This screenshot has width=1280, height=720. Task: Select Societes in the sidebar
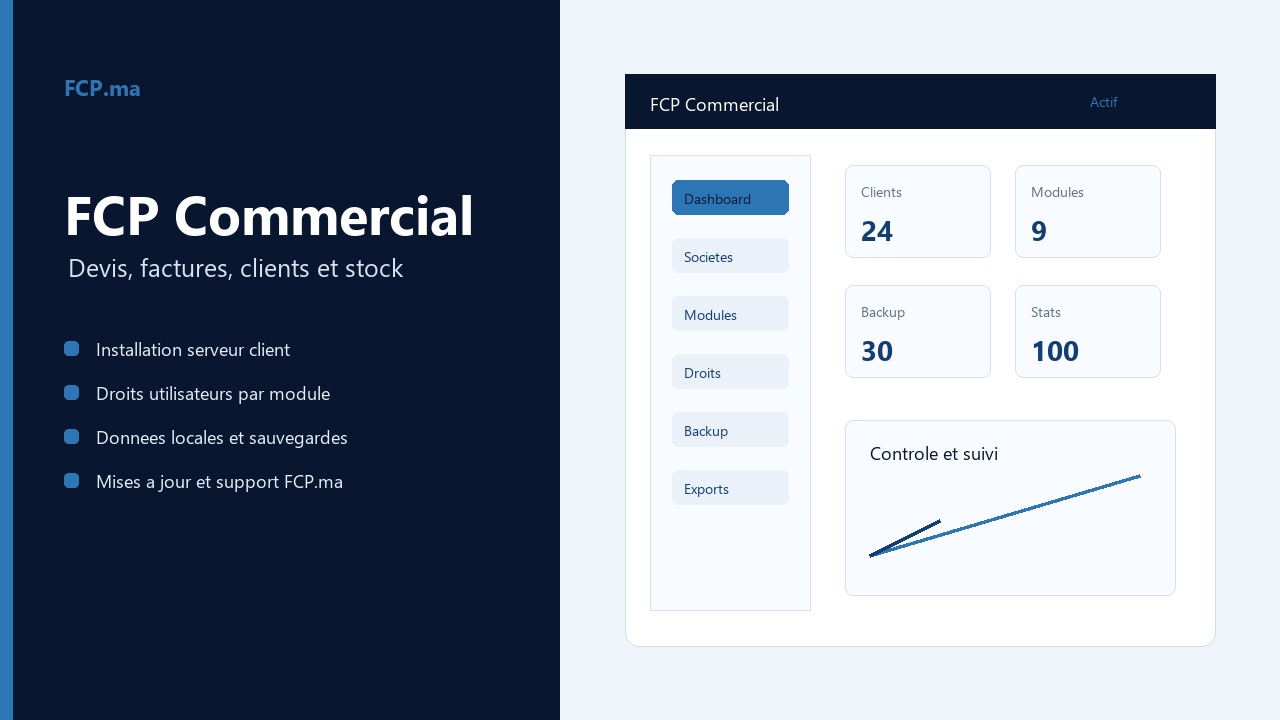(x=730, y=256)
